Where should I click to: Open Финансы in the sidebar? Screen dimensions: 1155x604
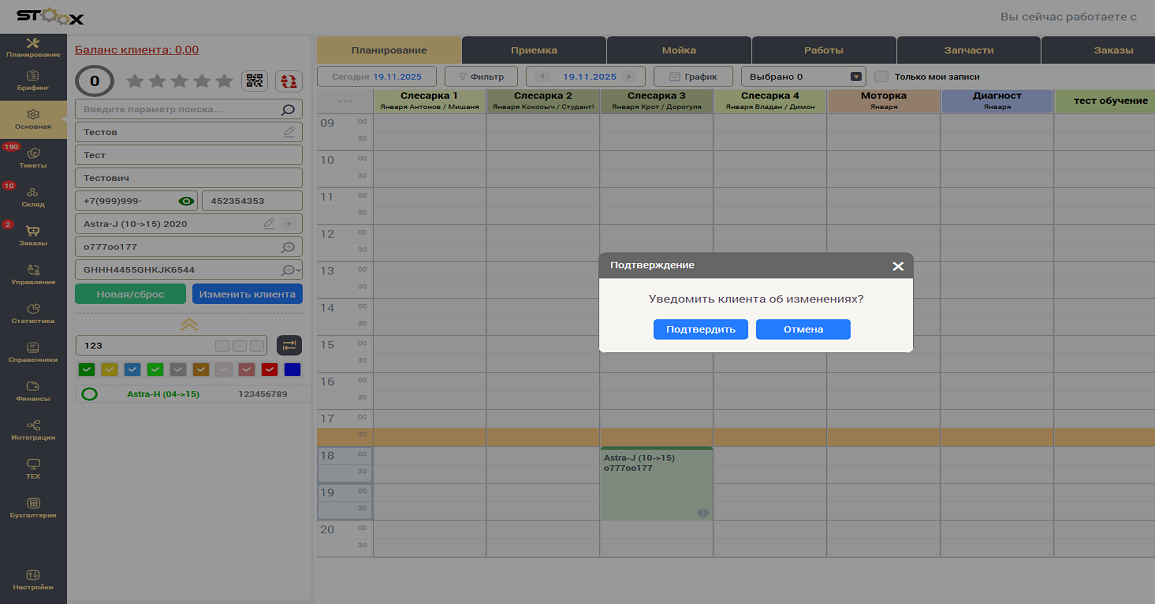[x=33, y=391]
